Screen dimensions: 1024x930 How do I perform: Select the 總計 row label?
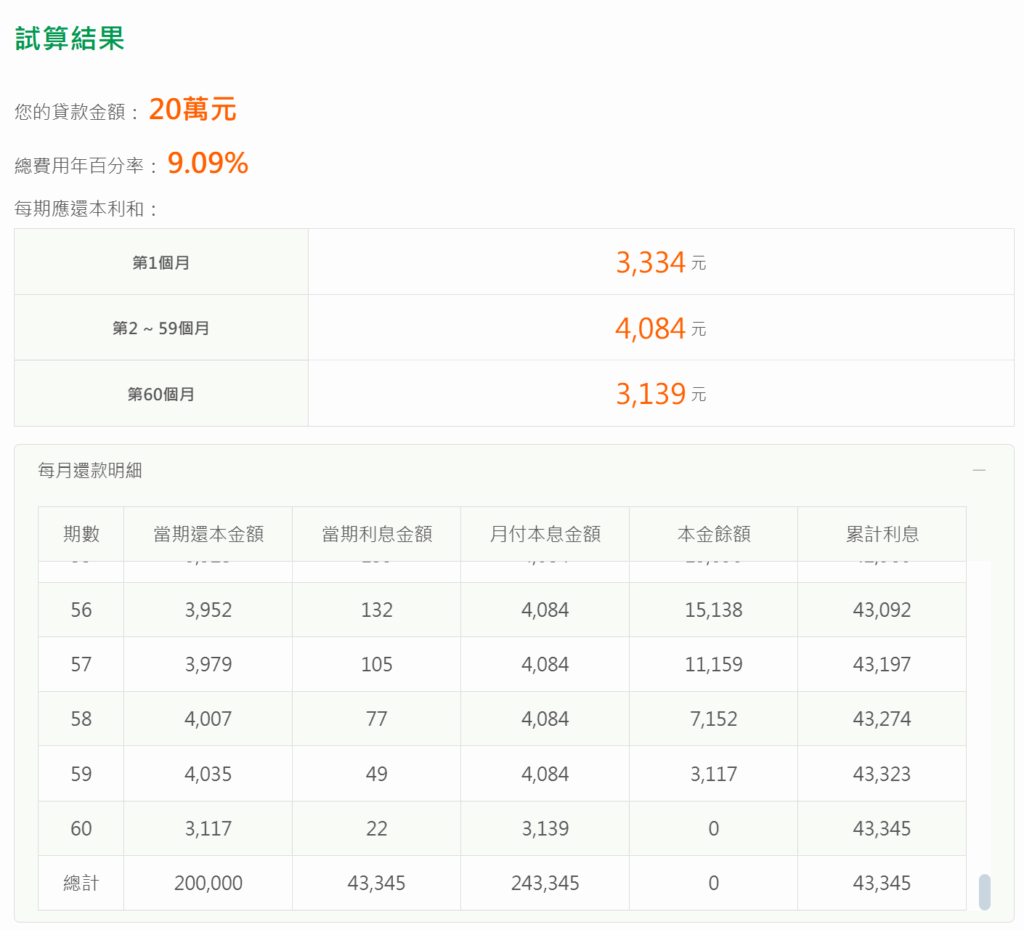[81, 883]
